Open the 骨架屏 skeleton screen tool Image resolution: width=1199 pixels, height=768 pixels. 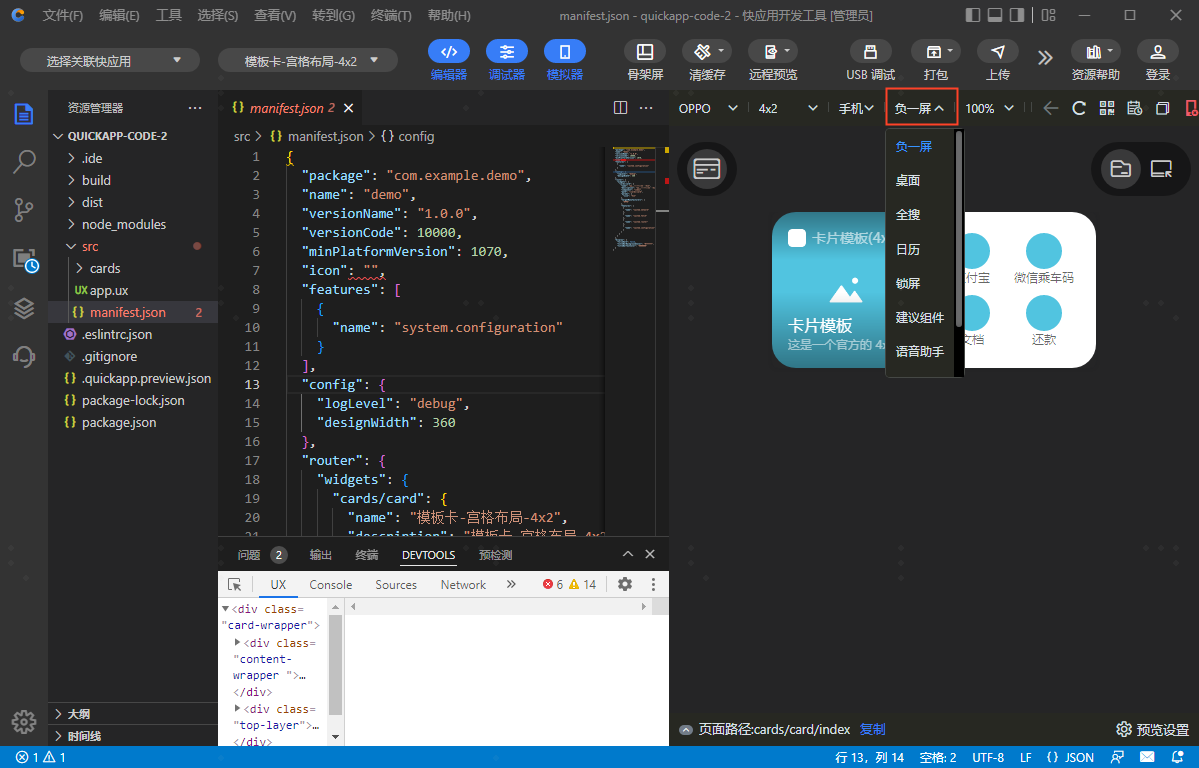point(645,52)
